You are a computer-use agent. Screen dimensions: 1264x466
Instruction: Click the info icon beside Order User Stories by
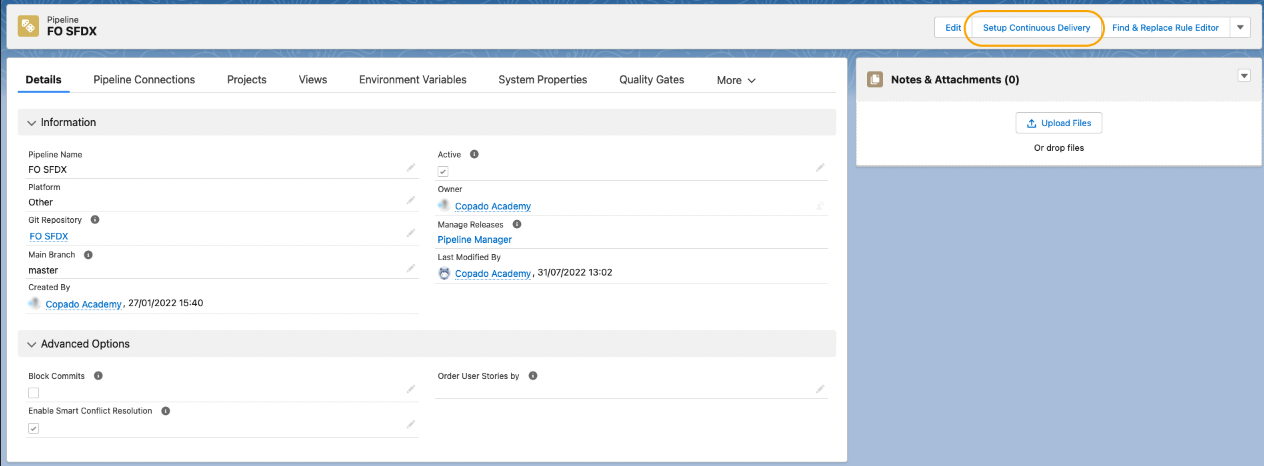532,376
